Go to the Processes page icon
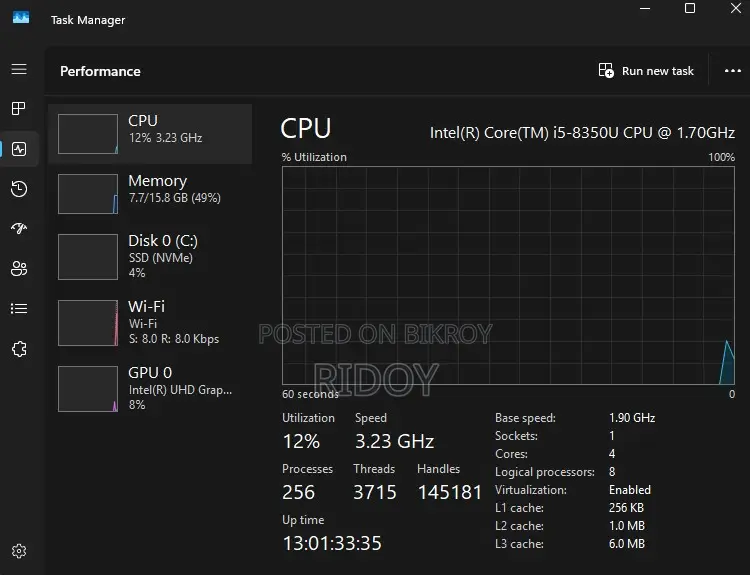 [x=19, y=109]
